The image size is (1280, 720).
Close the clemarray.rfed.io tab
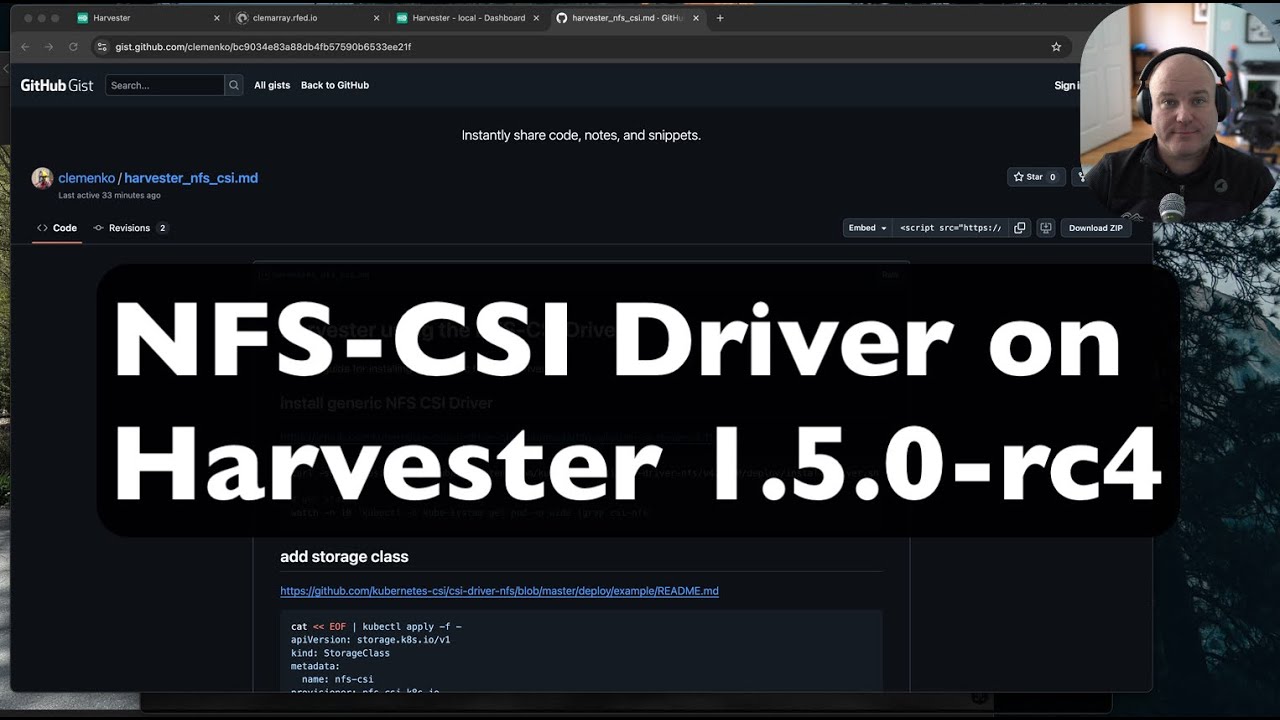[377, 18]
